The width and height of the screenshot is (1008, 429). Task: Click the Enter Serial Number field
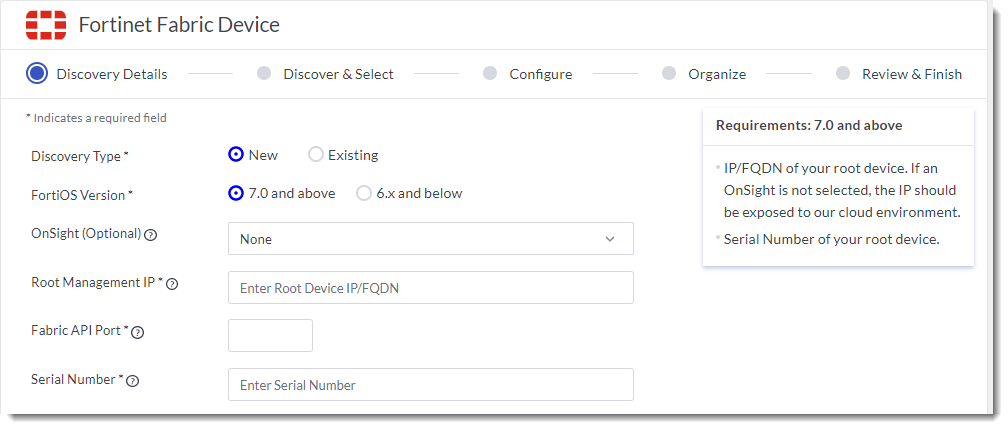click(x=430, y=385)
